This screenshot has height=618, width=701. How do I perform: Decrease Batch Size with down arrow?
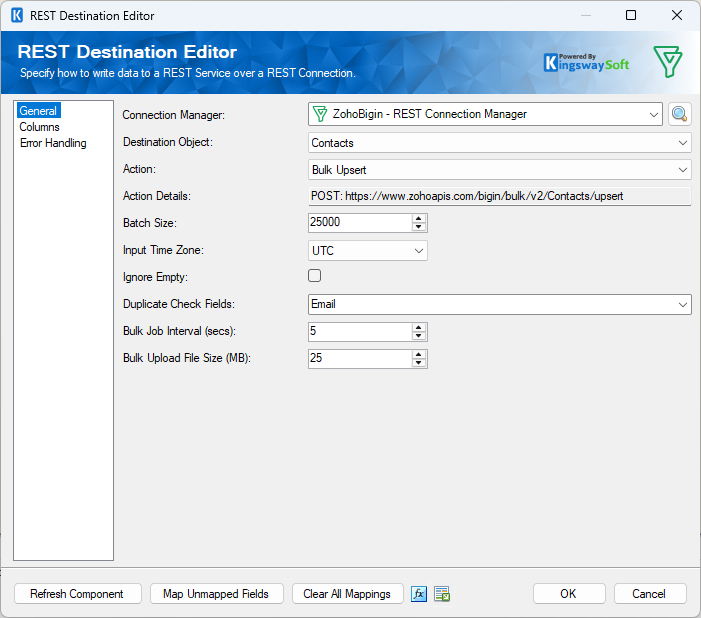click(x=418, y=227)
